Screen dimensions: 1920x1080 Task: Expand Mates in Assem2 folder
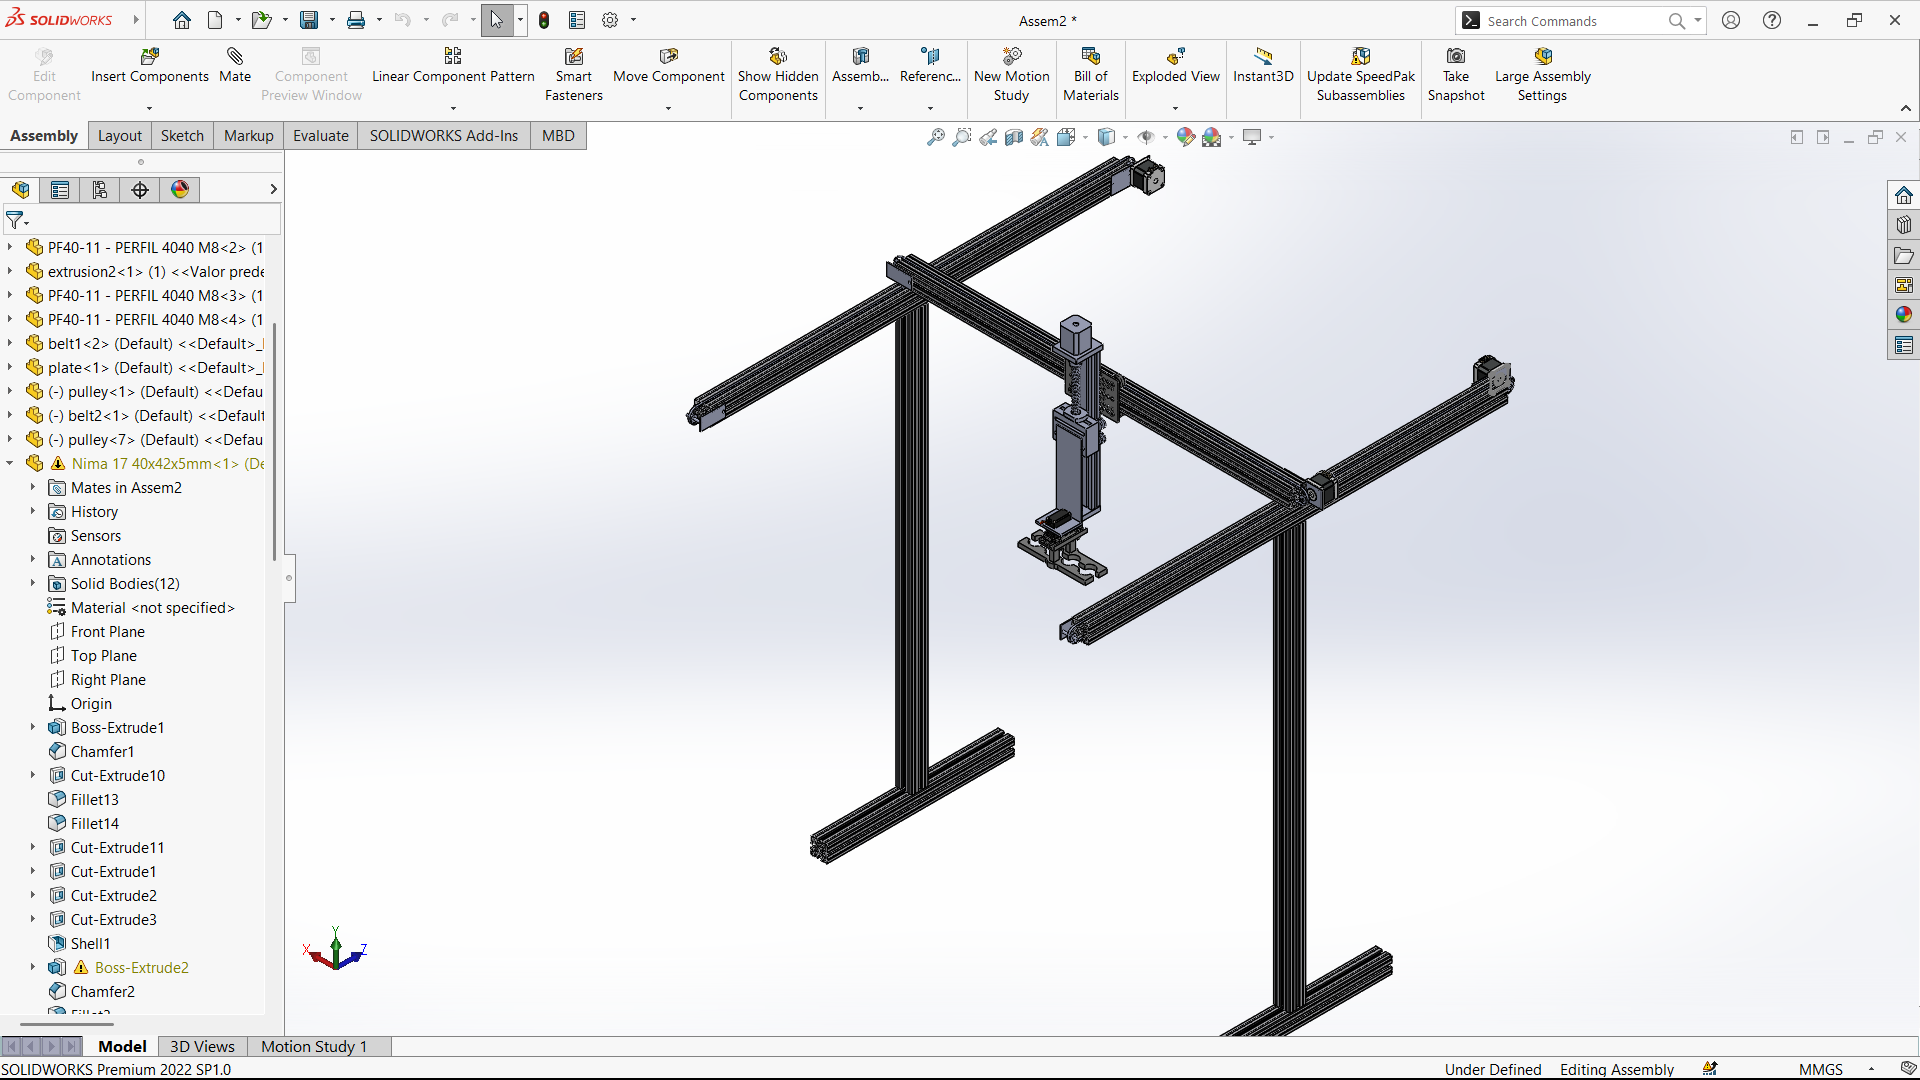tap(33, 487)
